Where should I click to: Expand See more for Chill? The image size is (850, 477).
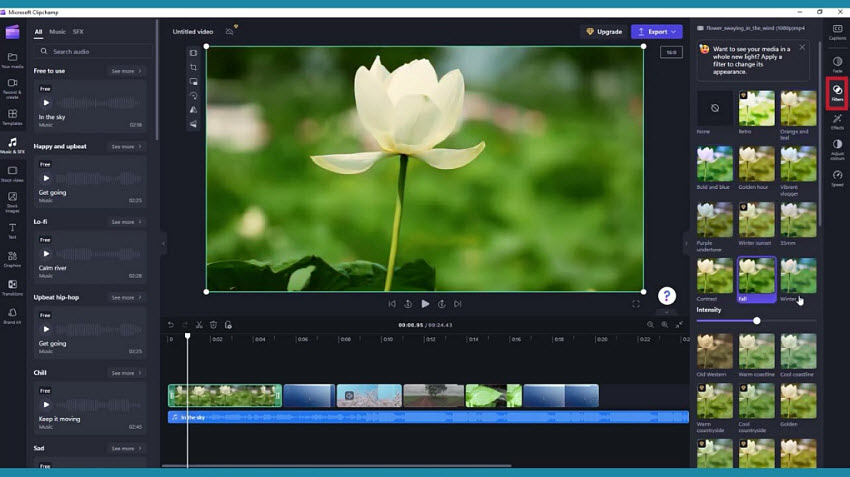tap(126, 373)
